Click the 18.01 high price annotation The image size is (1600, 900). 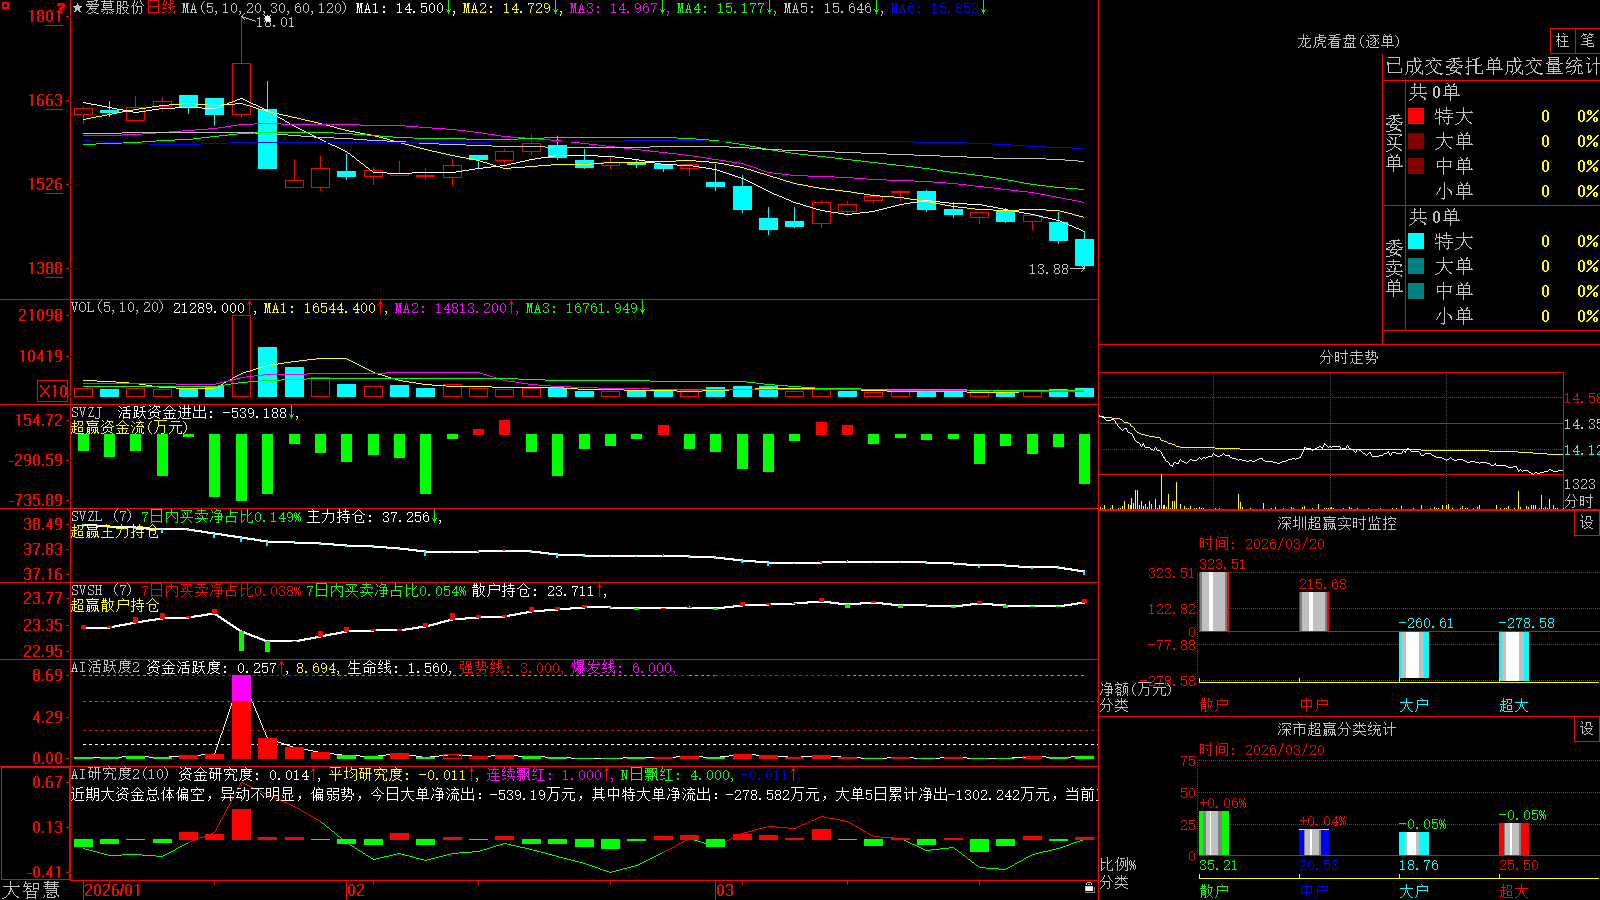pyautogui.click(x=275, y=22)
